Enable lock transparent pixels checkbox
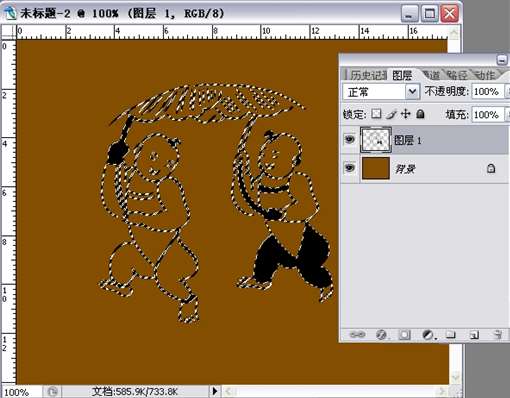 (376, 114)
